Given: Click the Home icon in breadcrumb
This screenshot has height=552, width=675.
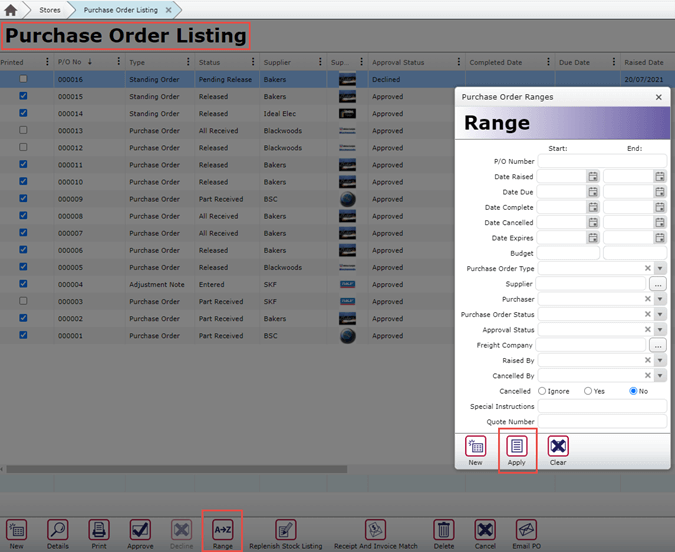Looking at the screenshot, I should [x=12, y=10].
